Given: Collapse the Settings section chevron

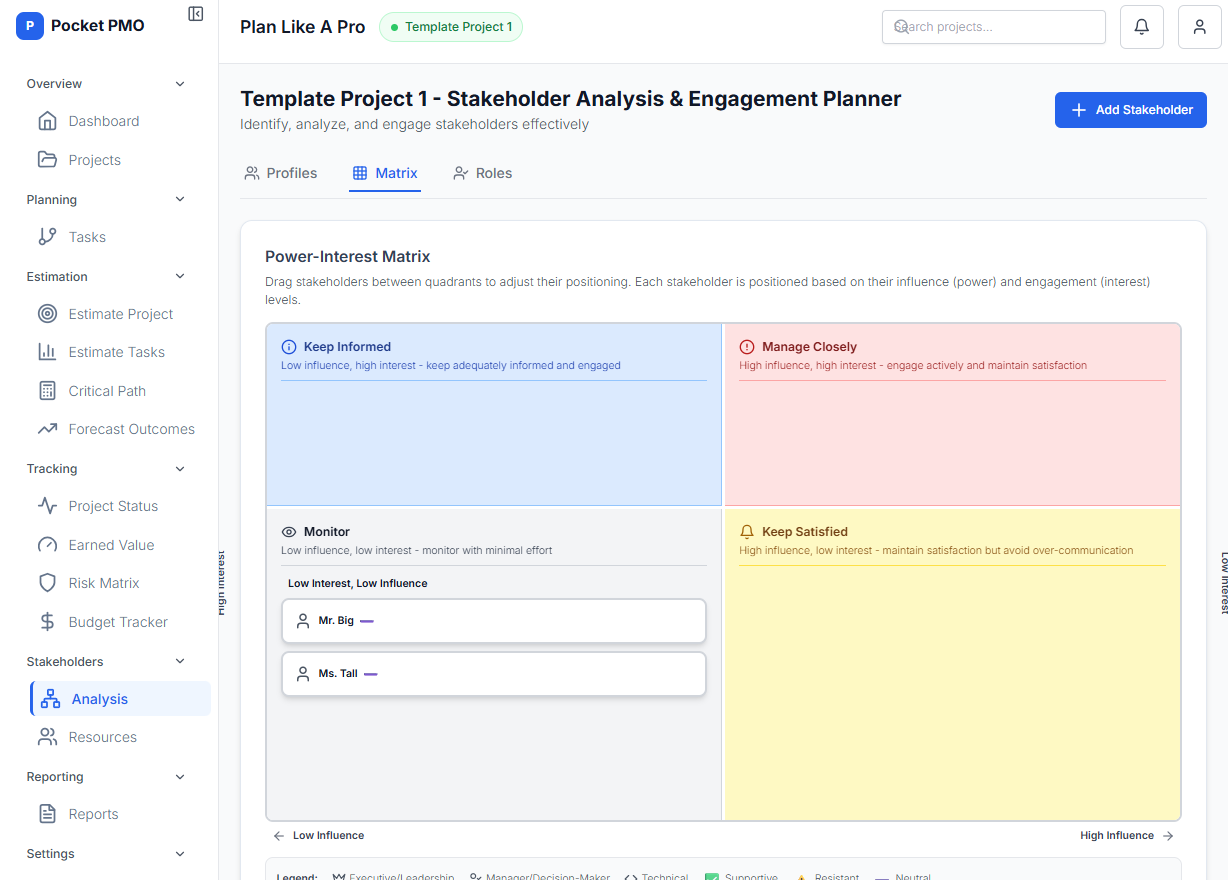Looking at the screenshot, I should (180, 853).
